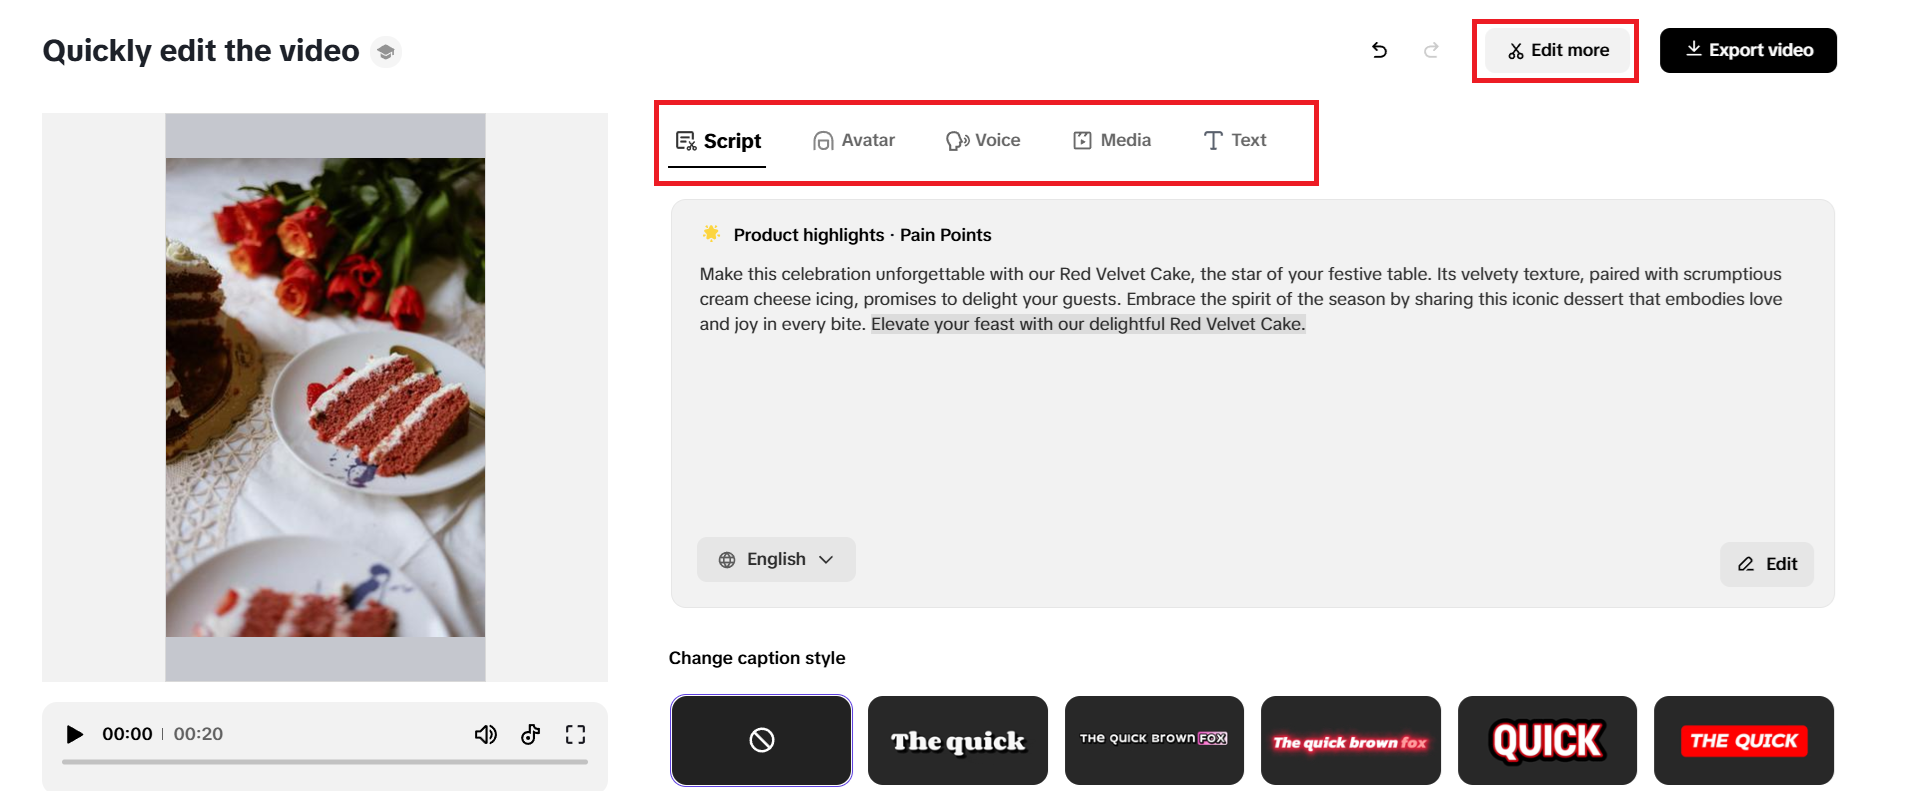Open the Voice tab
The width and height of the screenshot is (1919, 791).
(983, 140)
